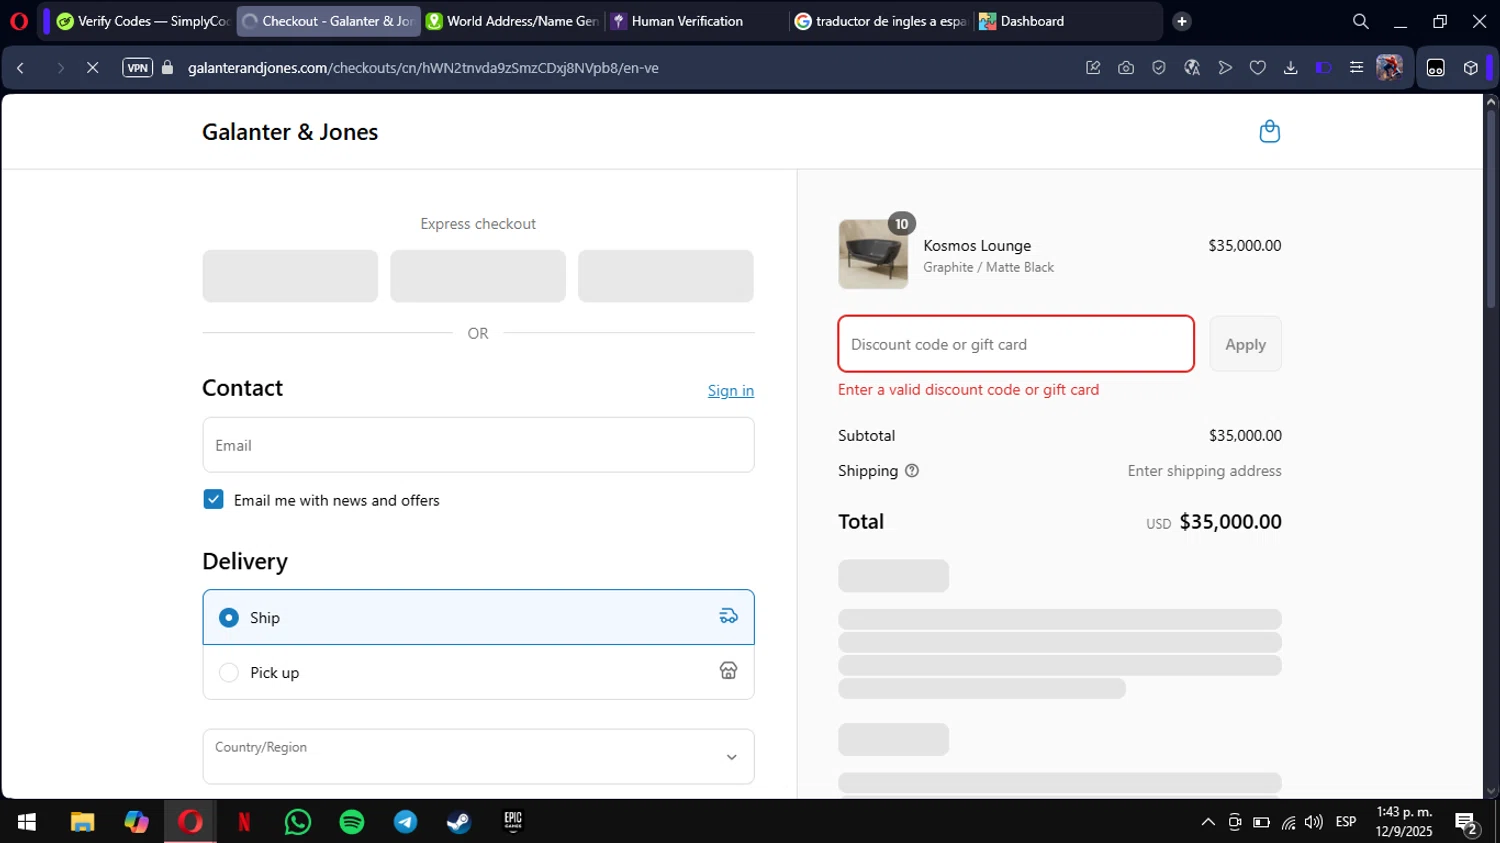This screenshot has height=843, width=1500.
Task: Click the purple battery saver icon
Action: click(1323, 68)
